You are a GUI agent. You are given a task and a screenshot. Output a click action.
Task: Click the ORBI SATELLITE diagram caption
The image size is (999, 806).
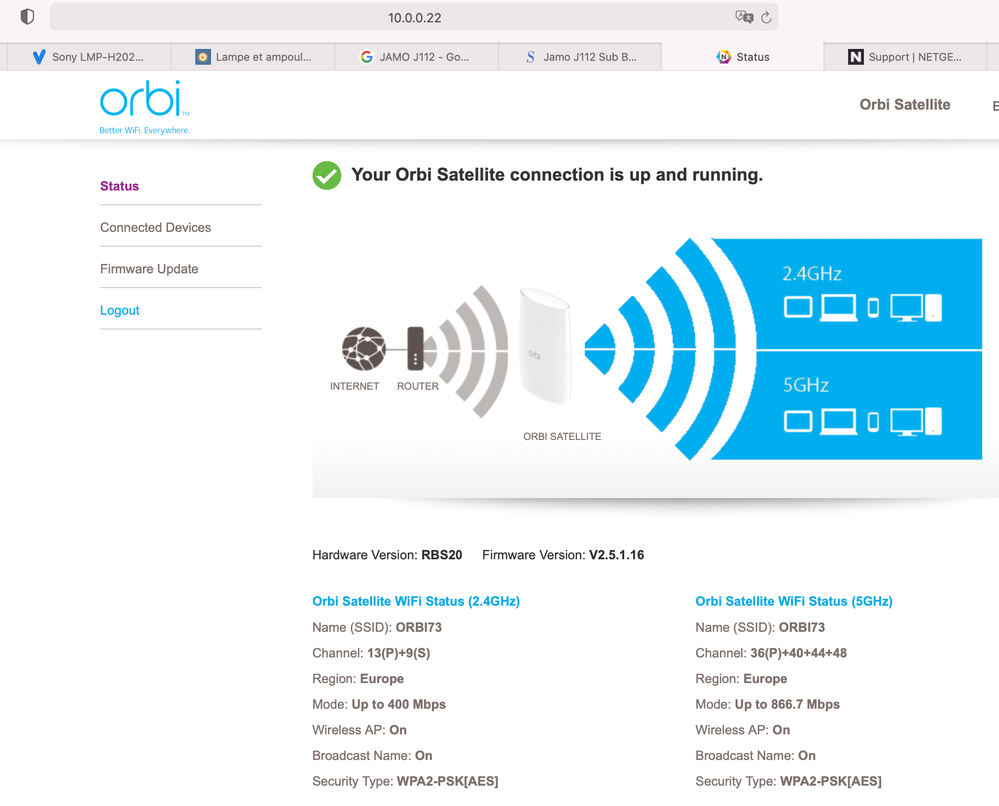[x=563, y=436]
